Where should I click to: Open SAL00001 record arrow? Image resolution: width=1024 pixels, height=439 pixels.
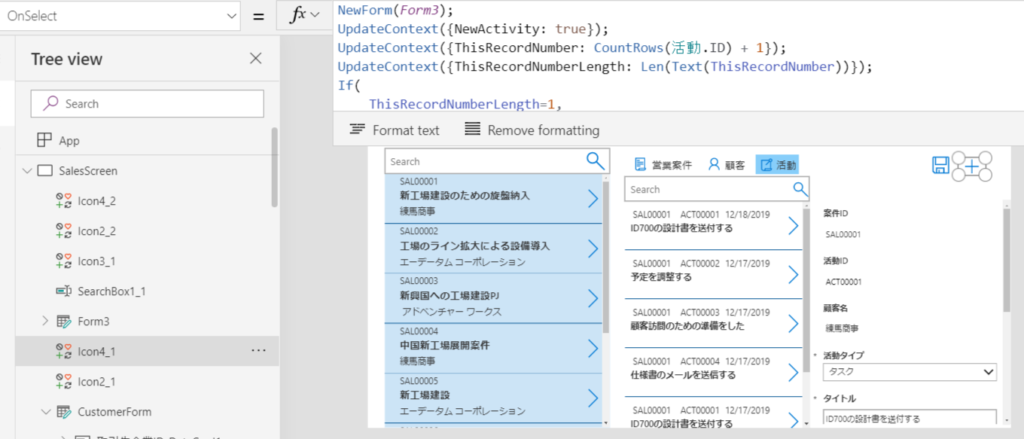(593, 199)
